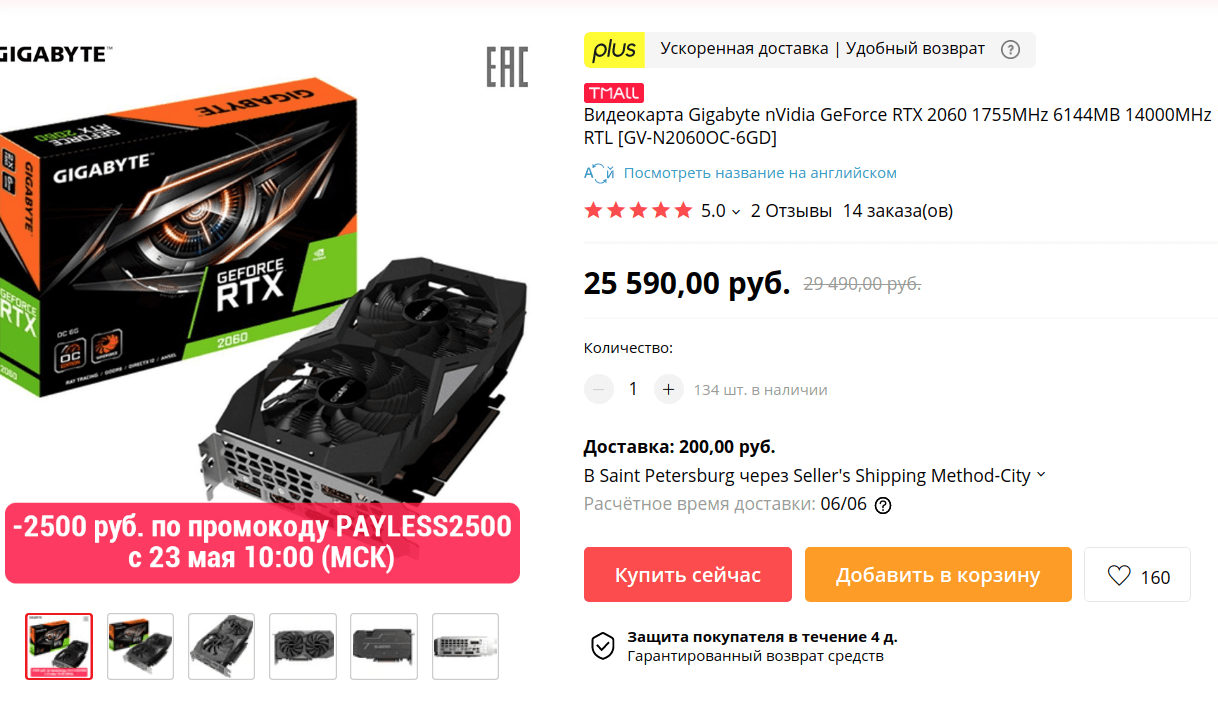Select the thumbnail showing rear ports view
Screen dimensions: 1218x726
(x=465, y=647)
